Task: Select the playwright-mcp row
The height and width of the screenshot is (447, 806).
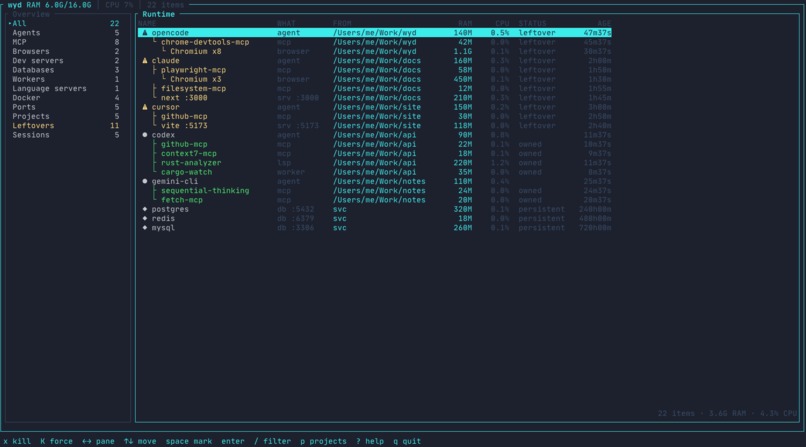Action: tap(375, 70)
